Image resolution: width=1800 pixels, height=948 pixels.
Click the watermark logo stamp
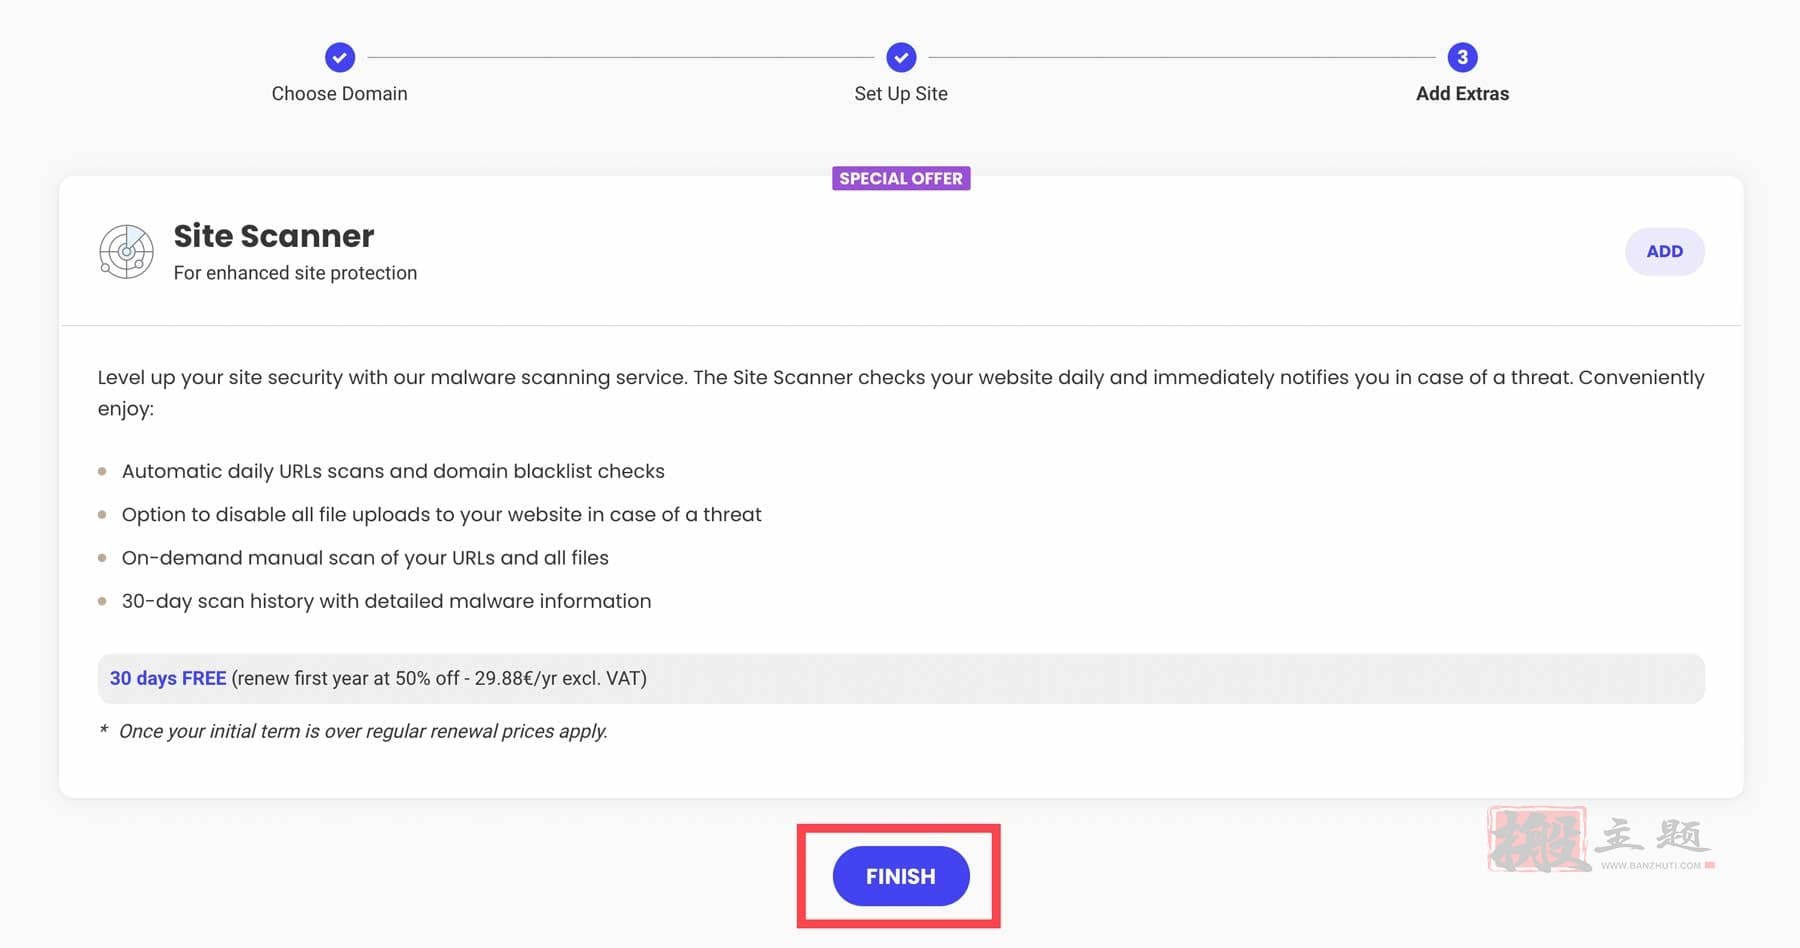[1538, 839]
